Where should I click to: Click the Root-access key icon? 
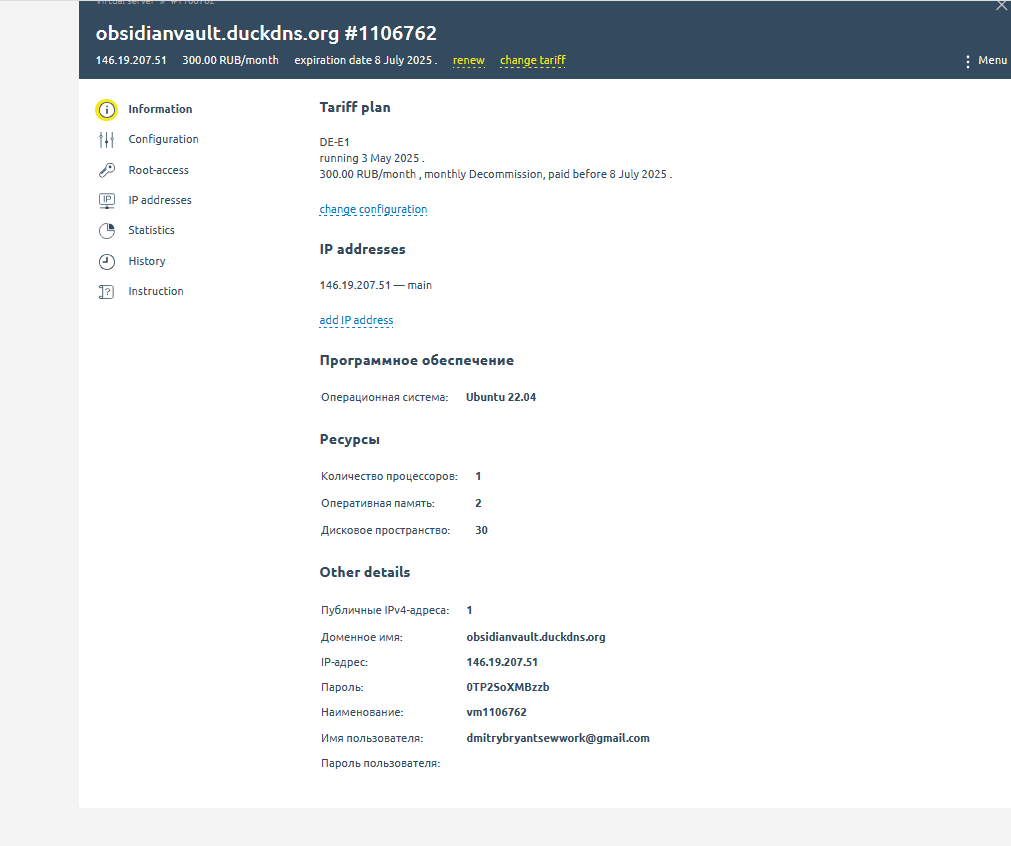(107, 171)
